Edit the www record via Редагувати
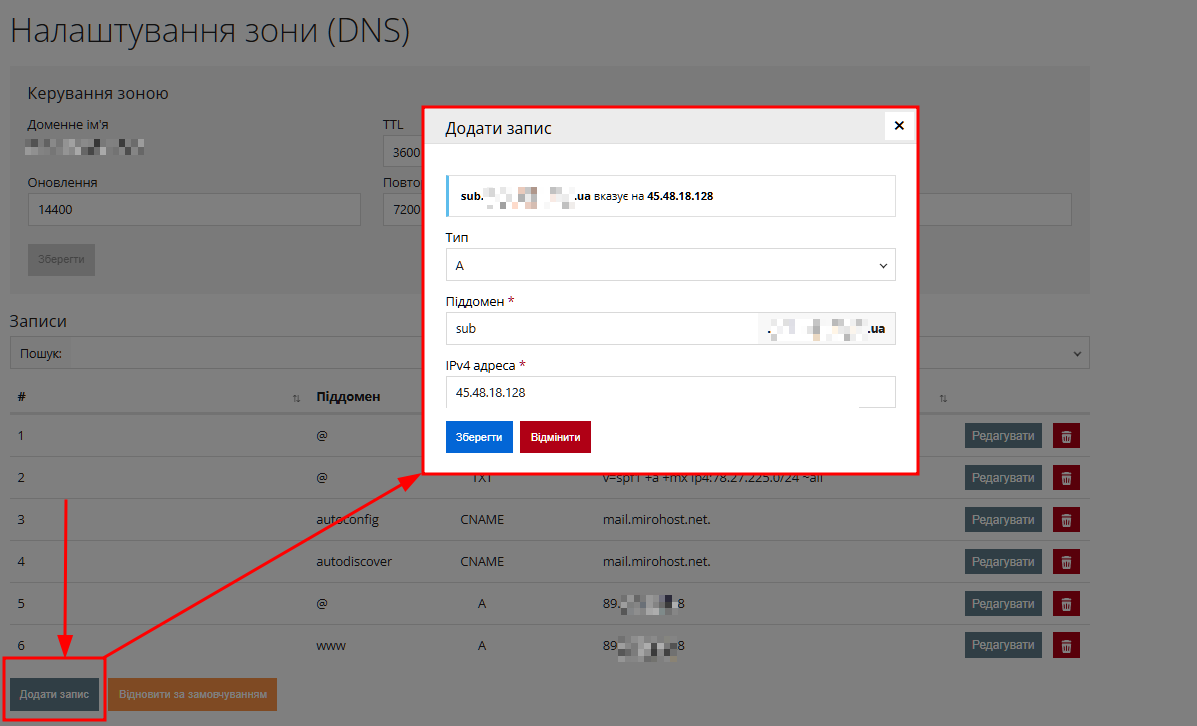1197x726 pixels. point(1002,644)
